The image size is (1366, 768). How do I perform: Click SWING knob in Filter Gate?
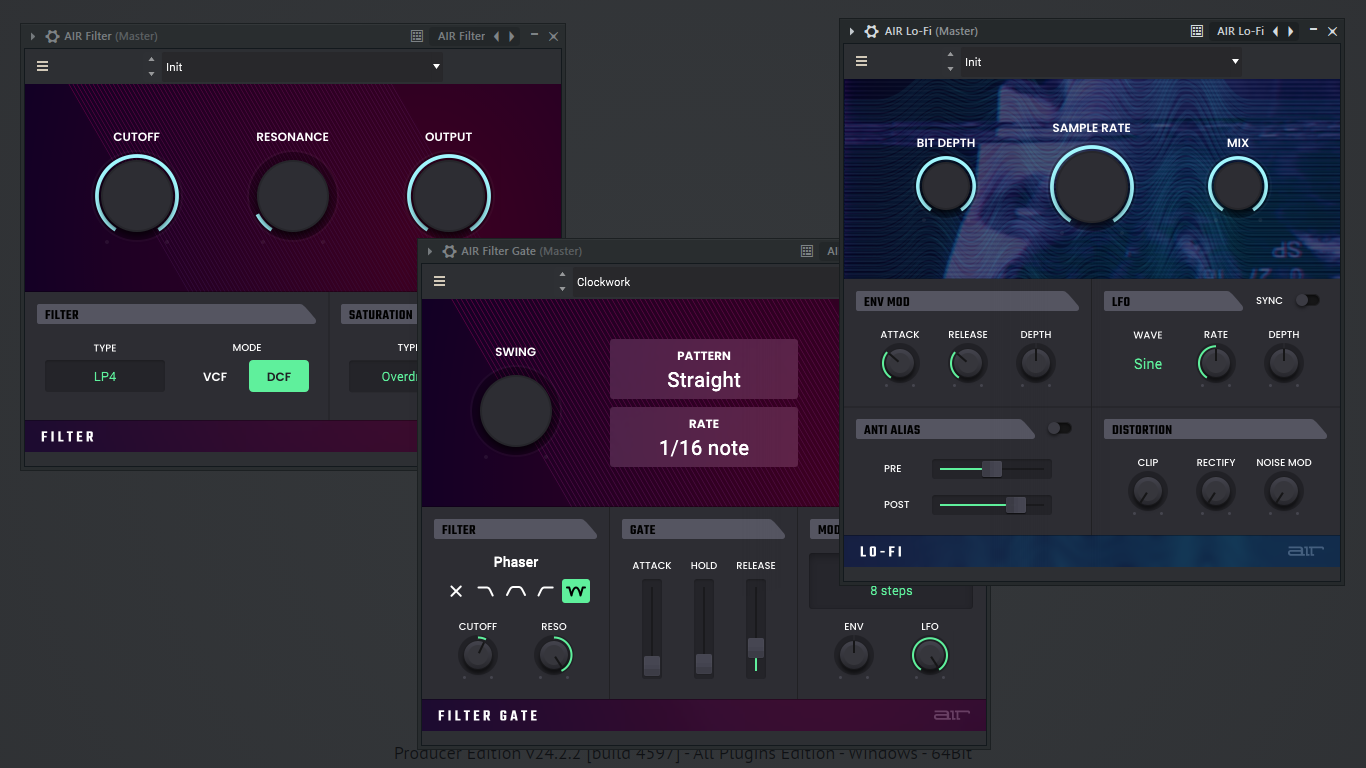click(x=516, y=411)
